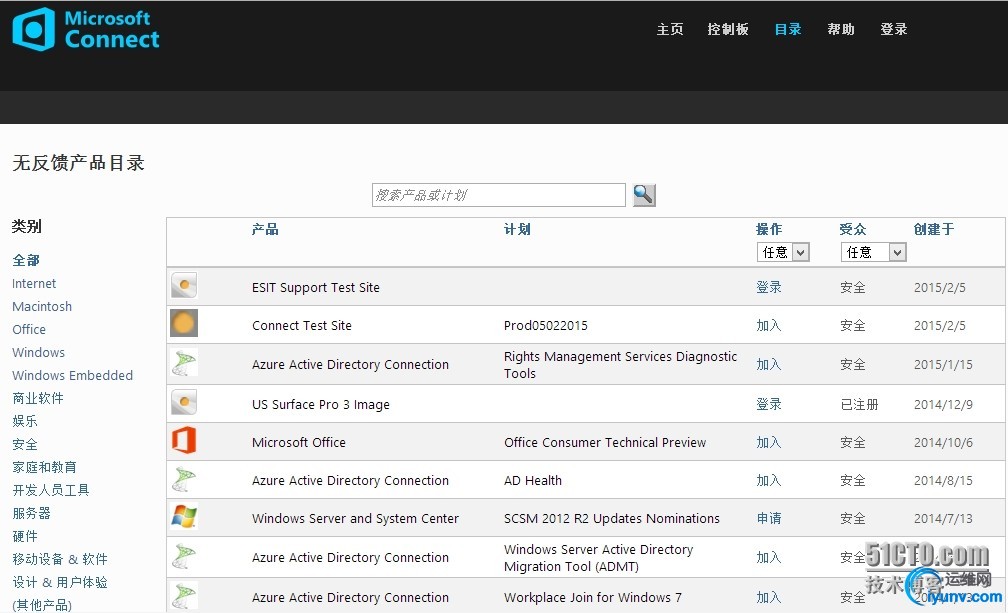Click US Surface Pro 3 Image icon
This screenshot has width=1008, height=613.
[184, 403]
